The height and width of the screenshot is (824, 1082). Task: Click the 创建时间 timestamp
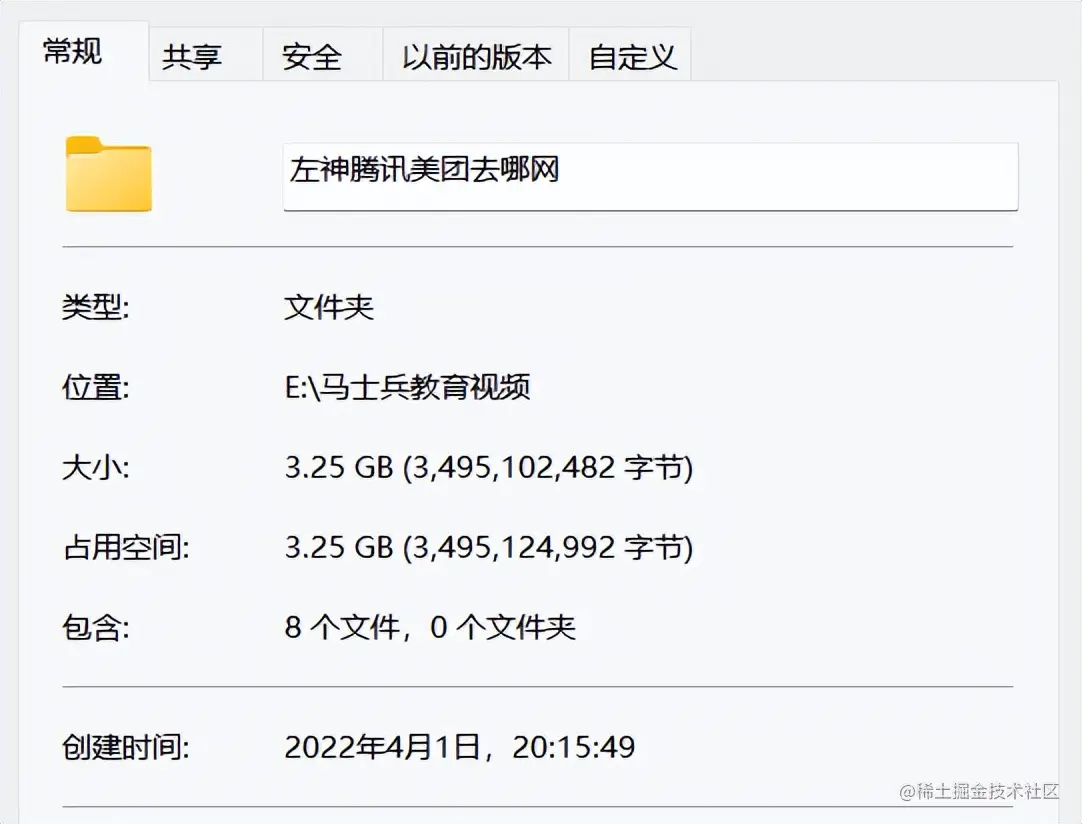coord(458,747)
